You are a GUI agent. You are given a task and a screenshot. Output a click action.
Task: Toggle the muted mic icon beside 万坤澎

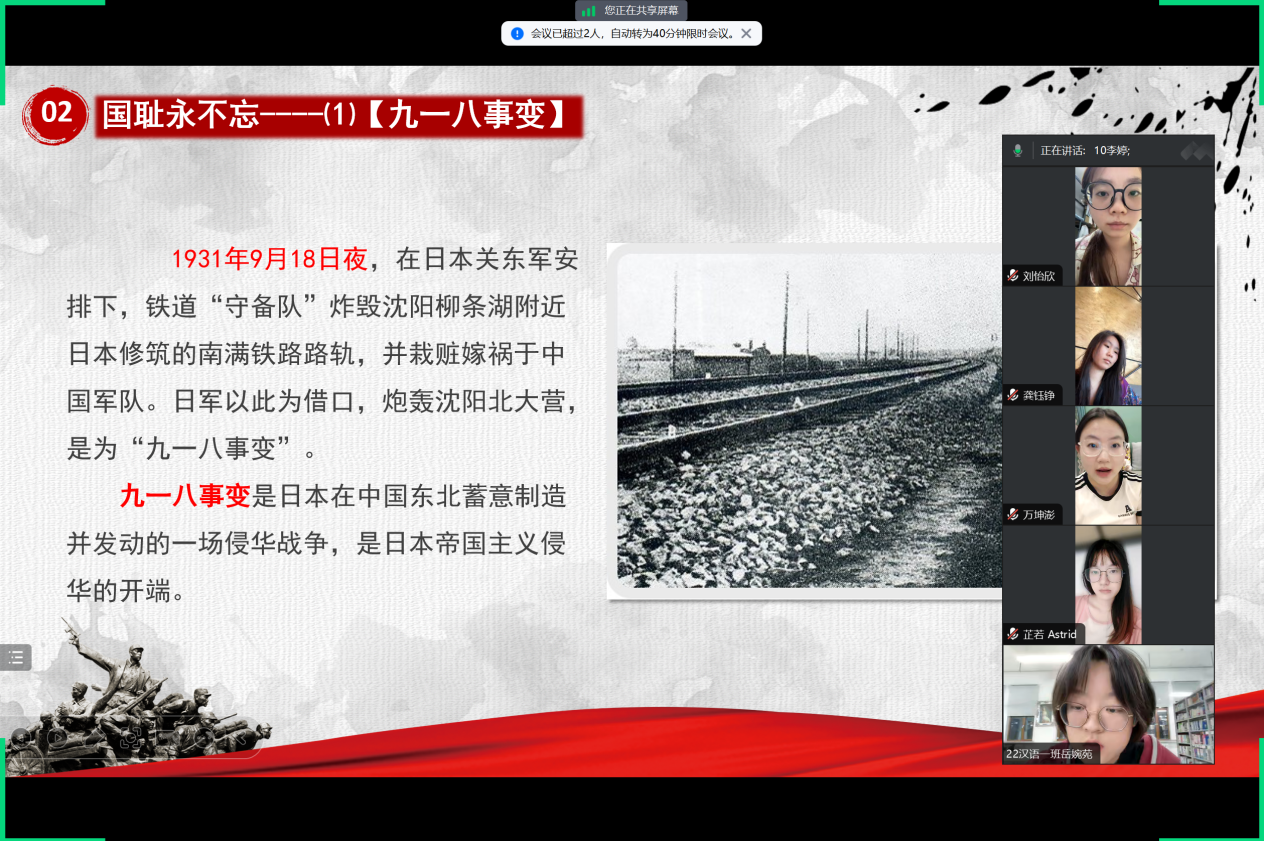pyautogui.click(x=1013, y=514)
